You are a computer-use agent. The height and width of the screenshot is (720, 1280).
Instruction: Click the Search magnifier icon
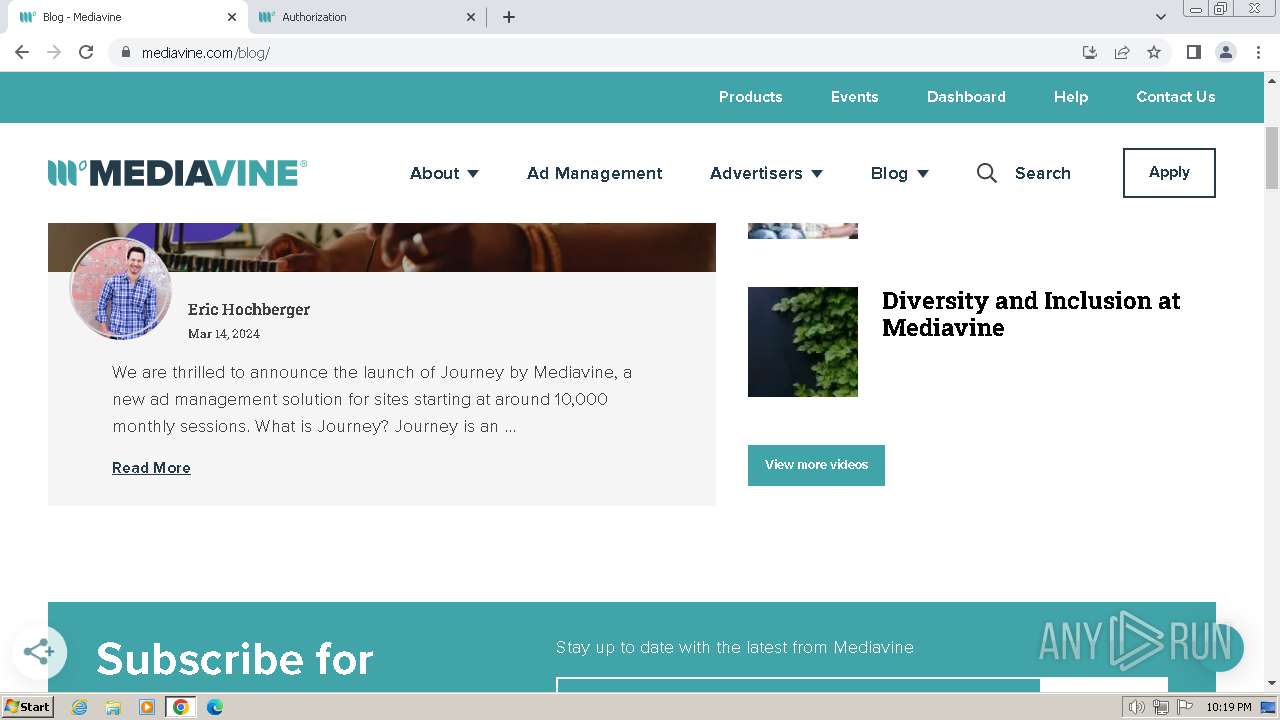point(987,173)
